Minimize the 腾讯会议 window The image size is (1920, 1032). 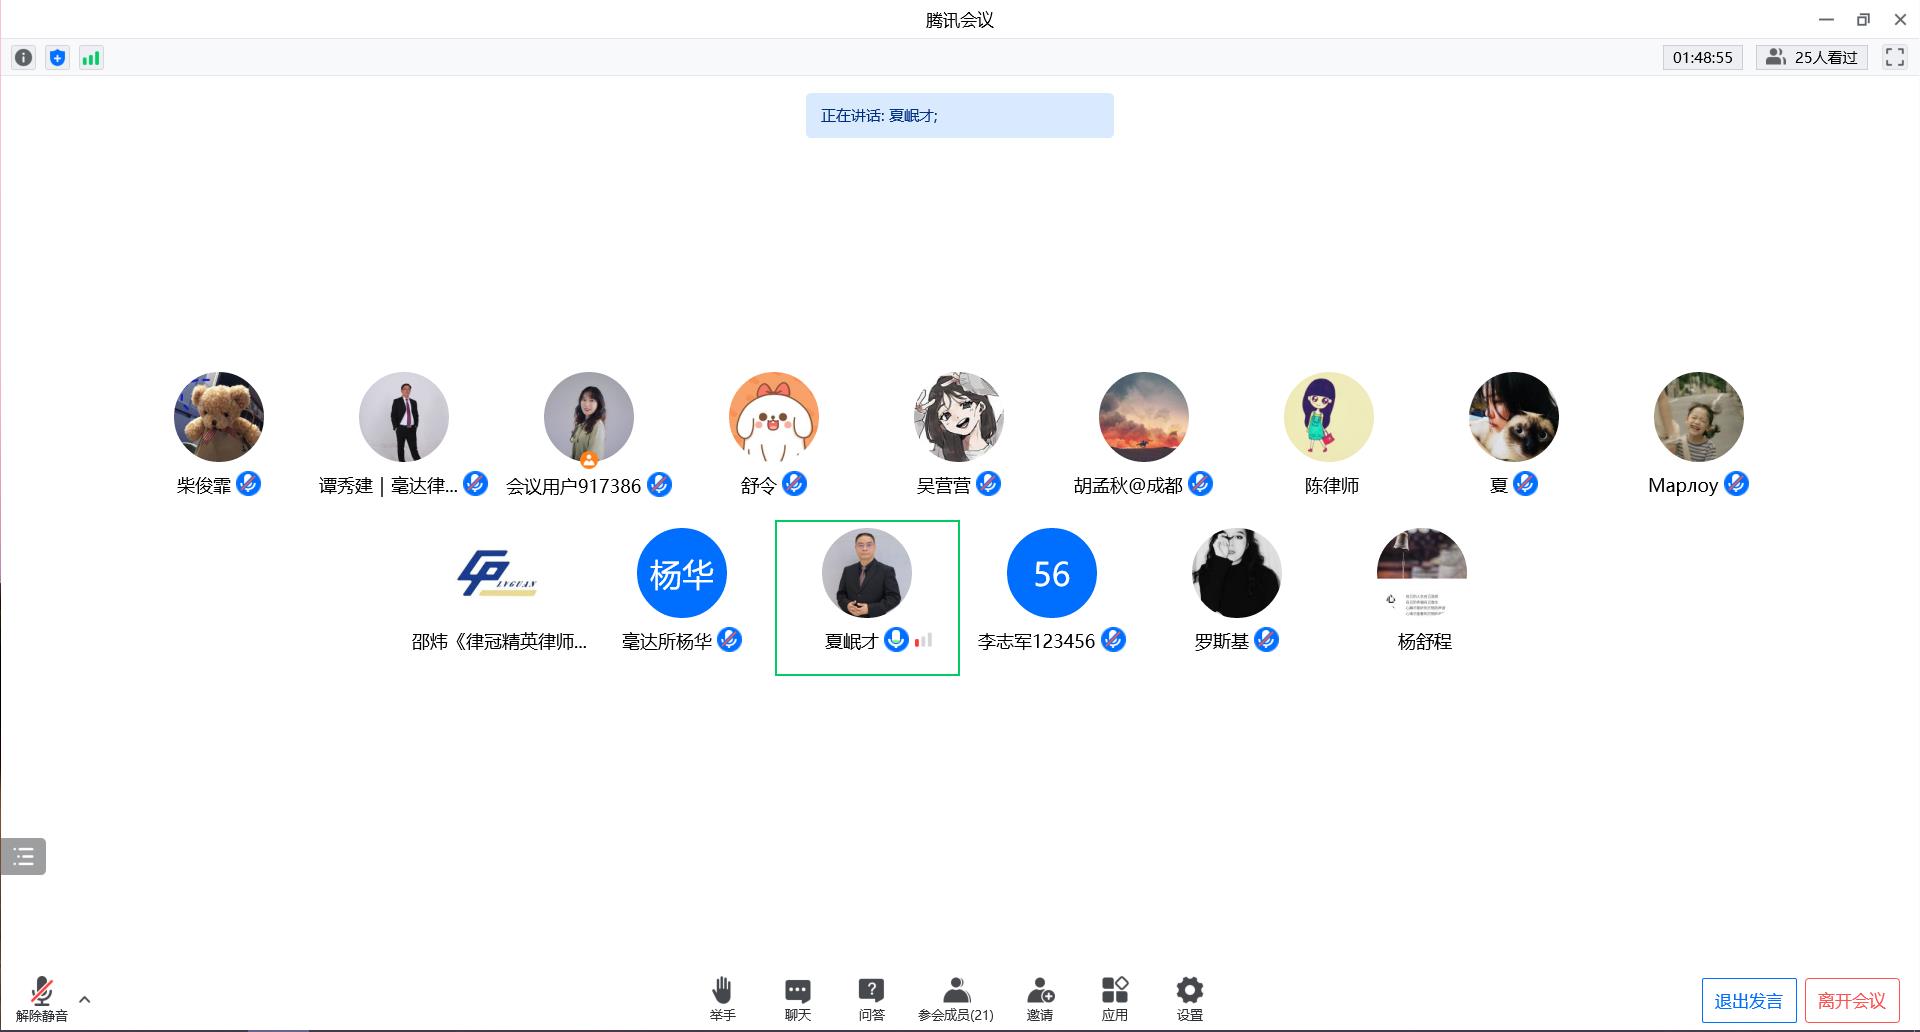coord(1826,19)
